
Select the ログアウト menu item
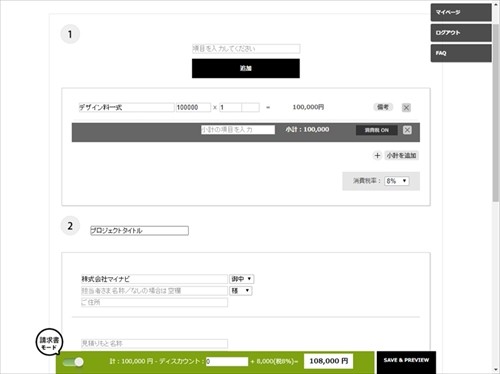point(461,33)
